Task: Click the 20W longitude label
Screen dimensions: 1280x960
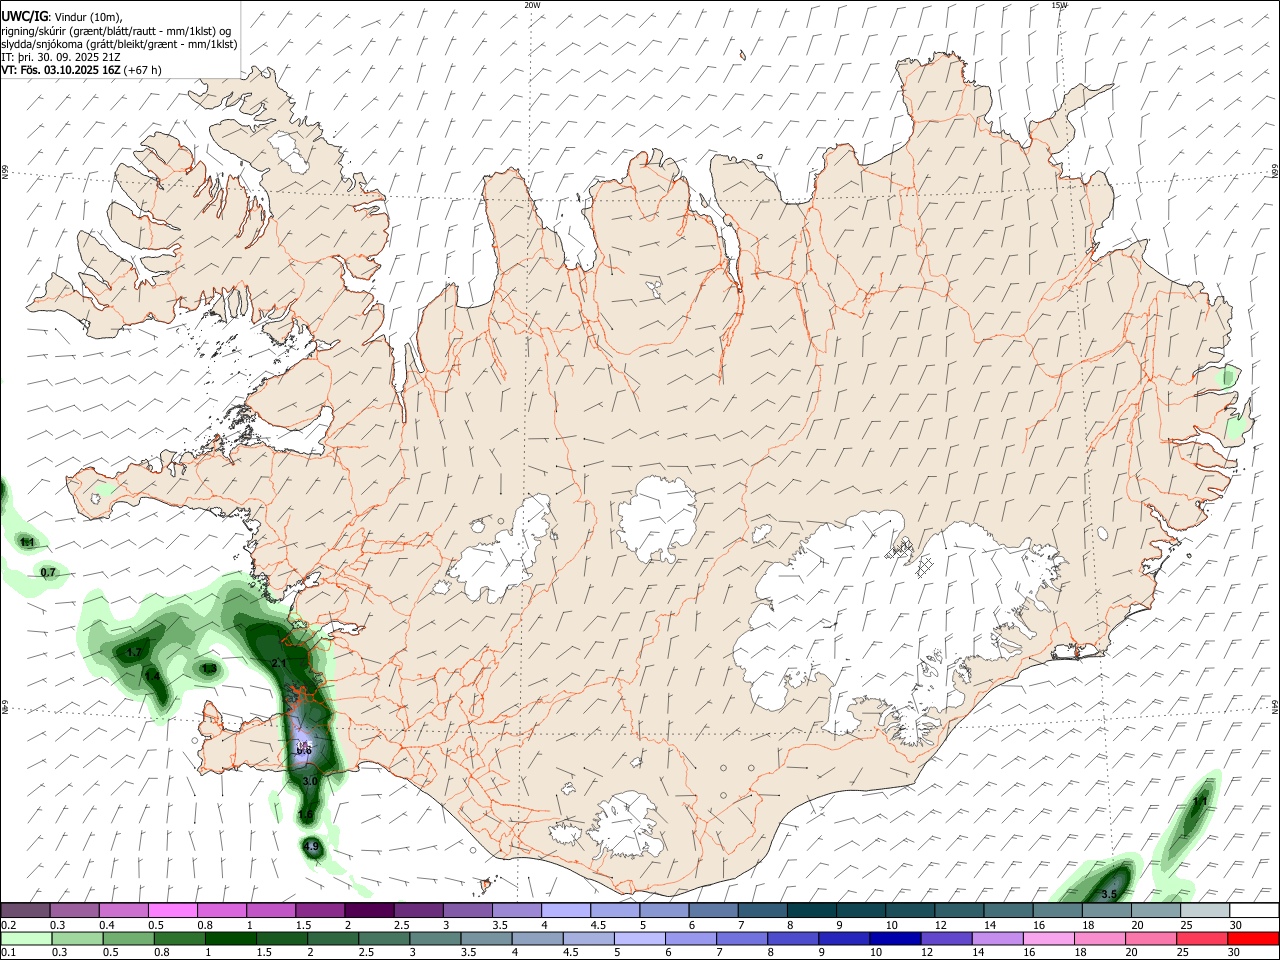Action: (532, 4)
